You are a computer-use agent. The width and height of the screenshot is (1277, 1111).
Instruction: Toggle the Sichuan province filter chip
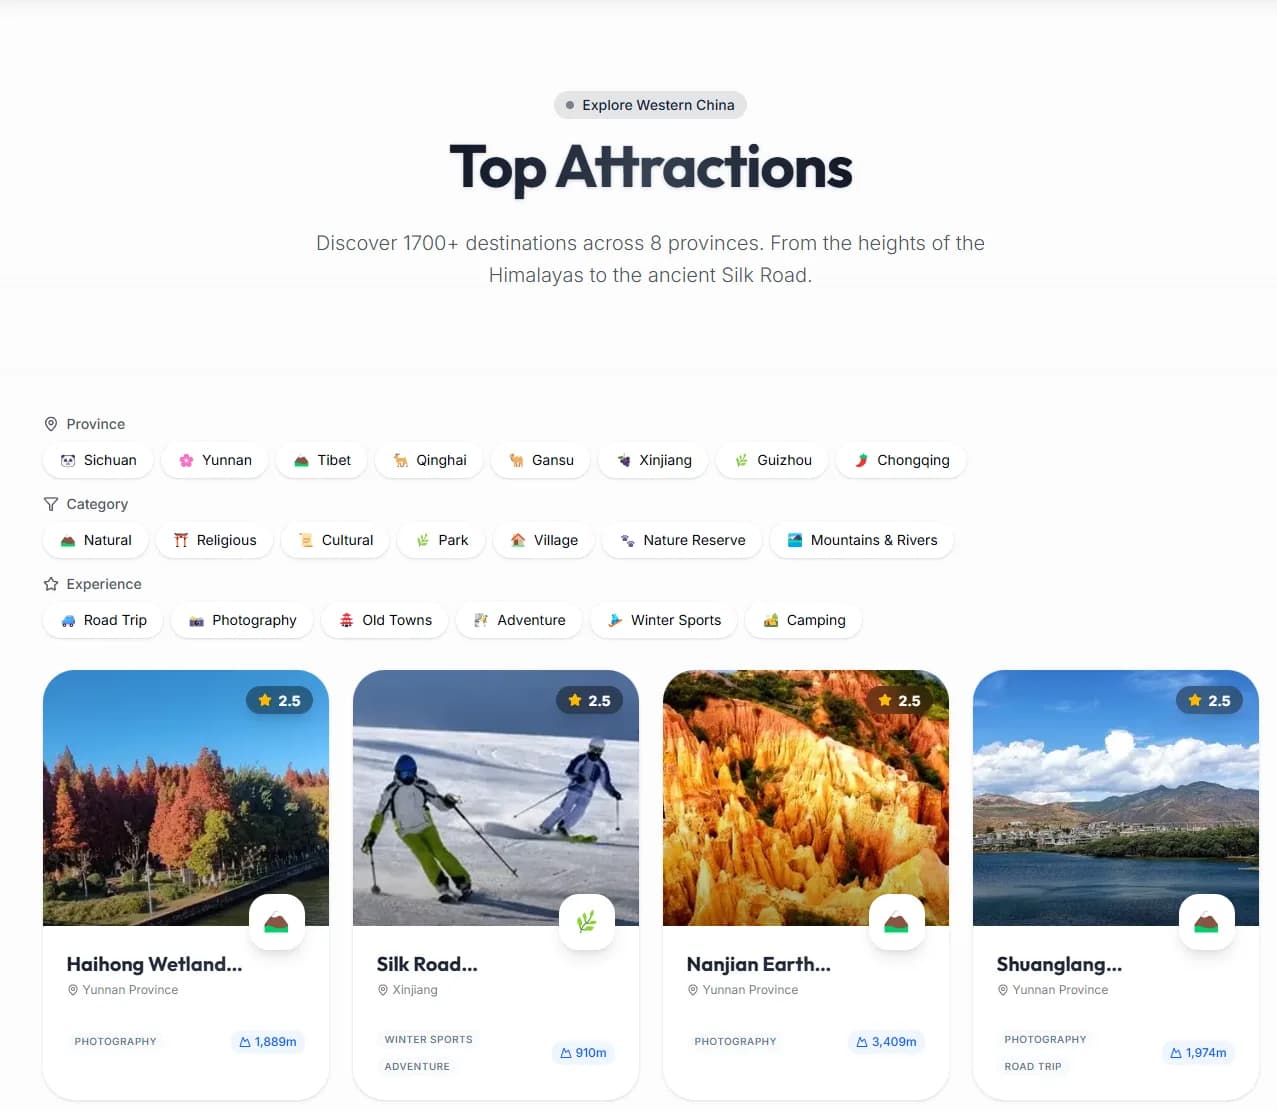98,460
